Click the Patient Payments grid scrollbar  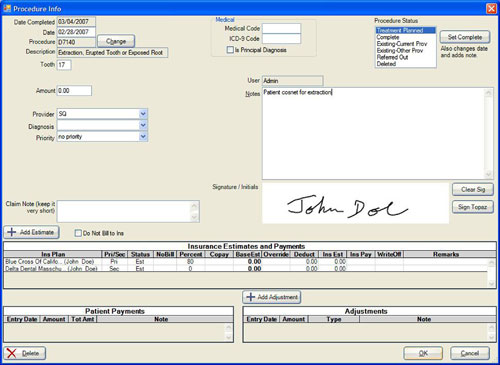[x=229, y=332]
